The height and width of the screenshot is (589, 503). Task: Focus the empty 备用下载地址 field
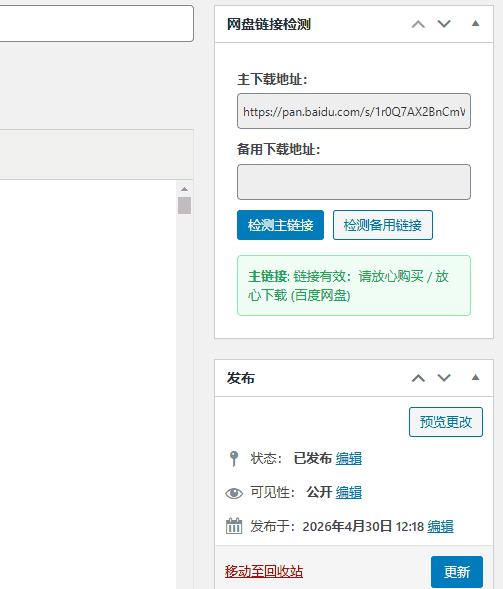[x=353, y=182]
